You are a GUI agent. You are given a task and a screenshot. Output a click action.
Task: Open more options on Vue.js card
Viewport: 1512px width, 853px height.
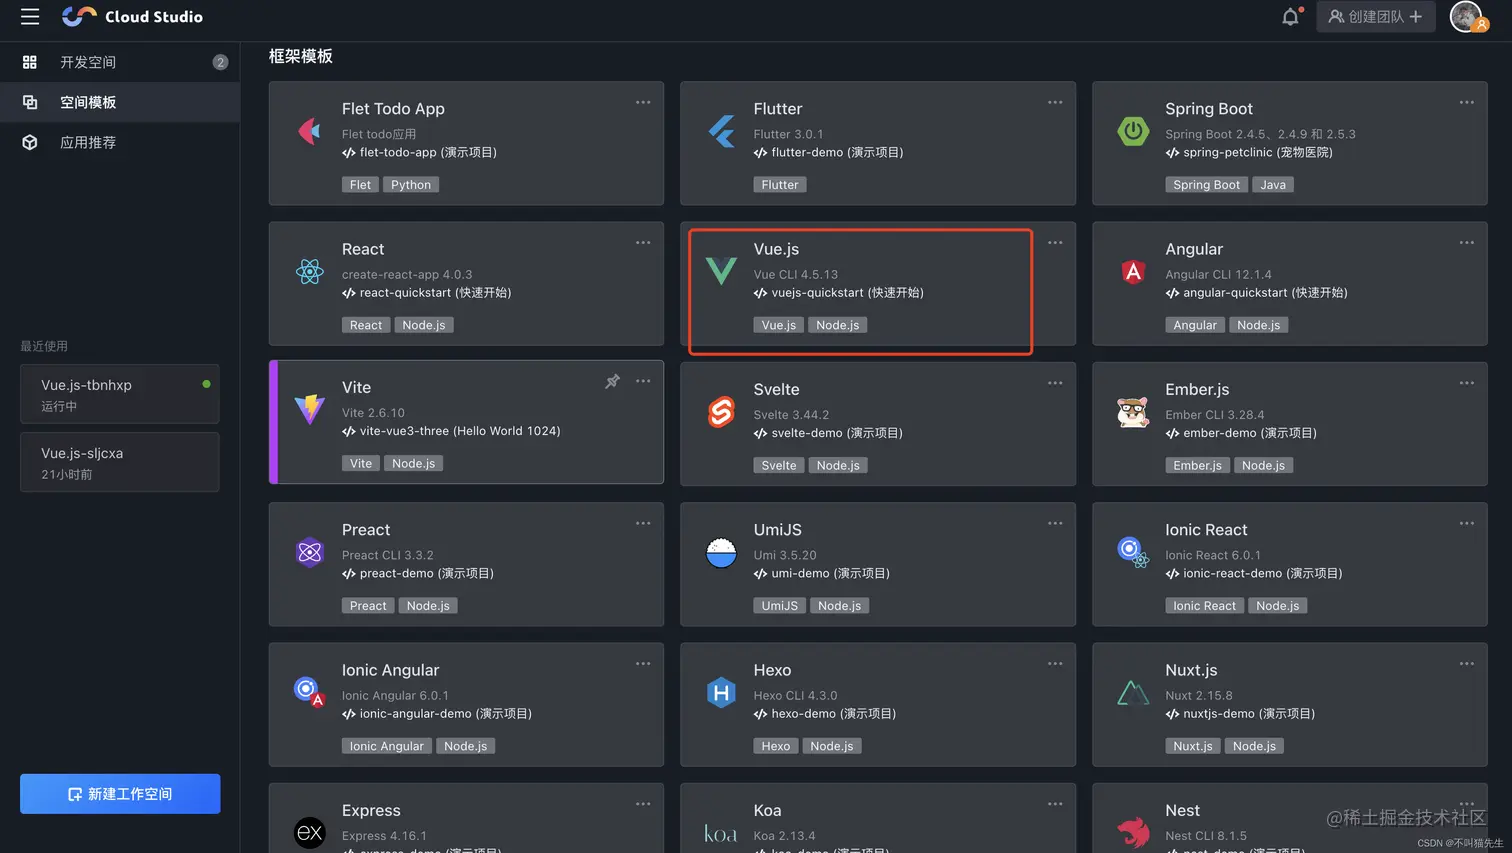[x=1055, y=242]
